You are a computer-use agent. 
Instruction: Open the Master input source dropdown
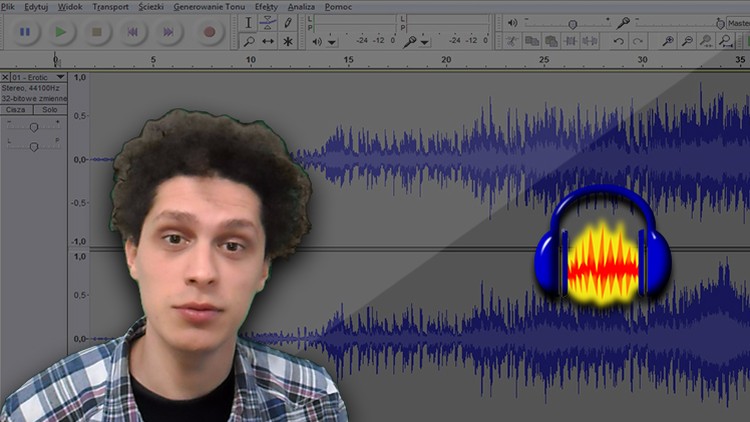pyautogui.click(x=738, y=23)
